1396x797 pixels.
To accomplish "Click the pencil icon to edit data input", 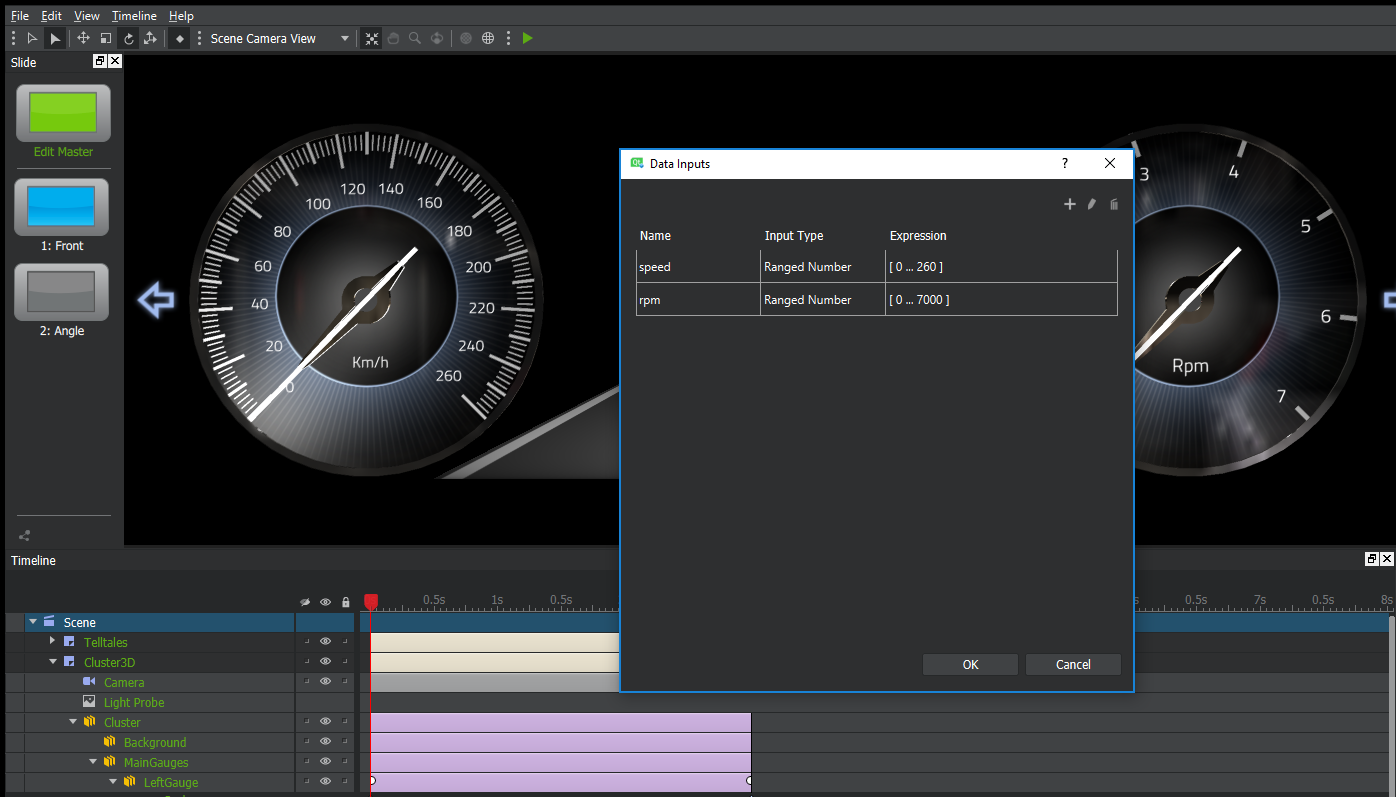I will pos(1092,204).
